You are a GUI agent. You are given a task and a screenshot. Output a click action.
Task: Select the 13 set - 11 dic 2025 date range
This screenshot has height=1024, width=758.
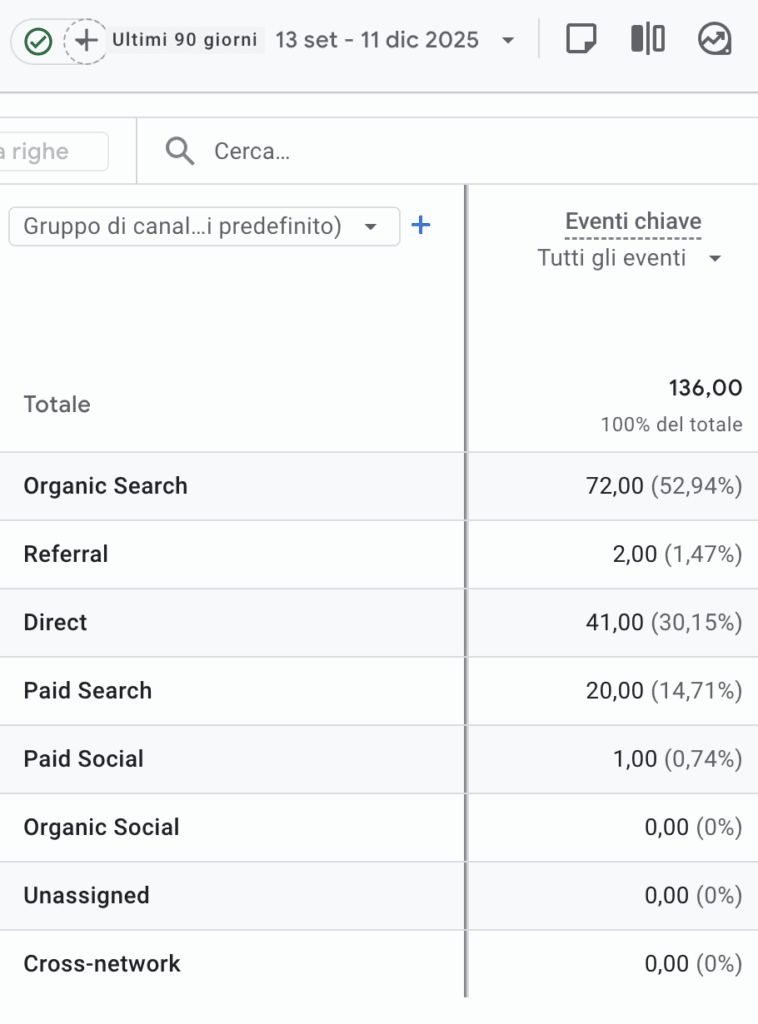(x=377, y=41)
